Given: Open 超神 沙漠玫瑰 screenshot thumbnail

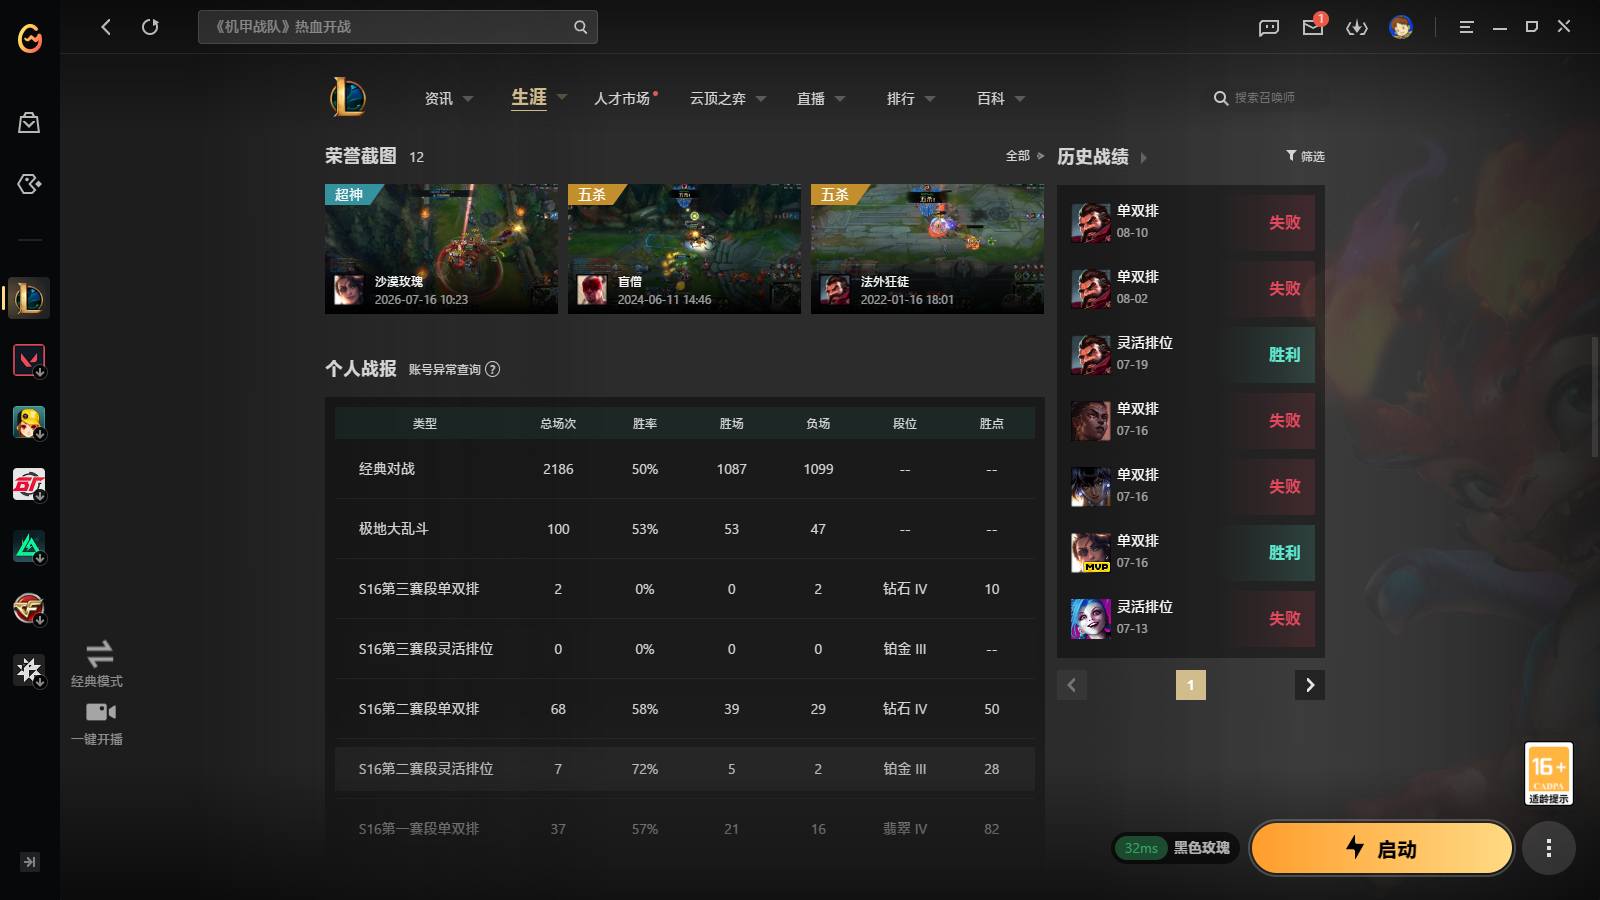Looking at the screenshot, I should 441,249.
